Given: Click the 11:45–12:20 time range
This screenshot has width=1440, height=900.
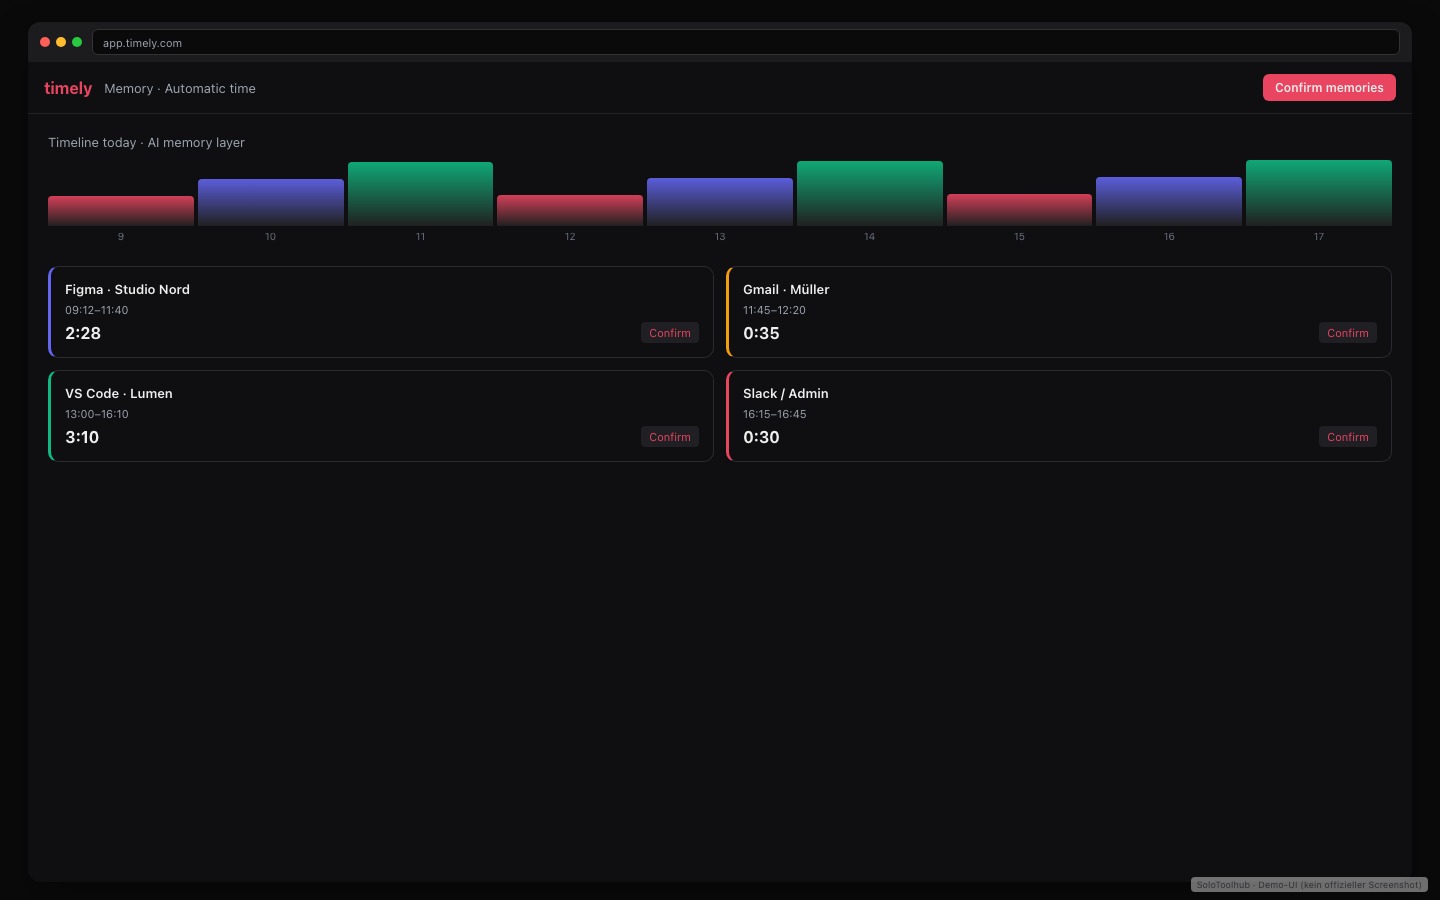Looking at the screenshot, I should (774, 310).
